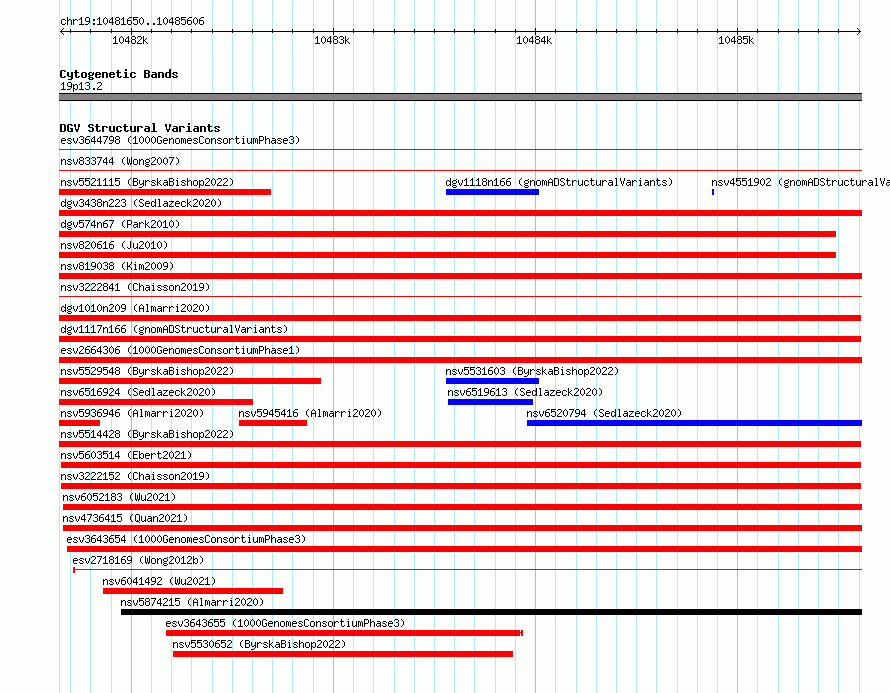Select the 19p13.2 cytogenetic band bar
Viewport: 890px width, 693px height.
coord(460,97)
